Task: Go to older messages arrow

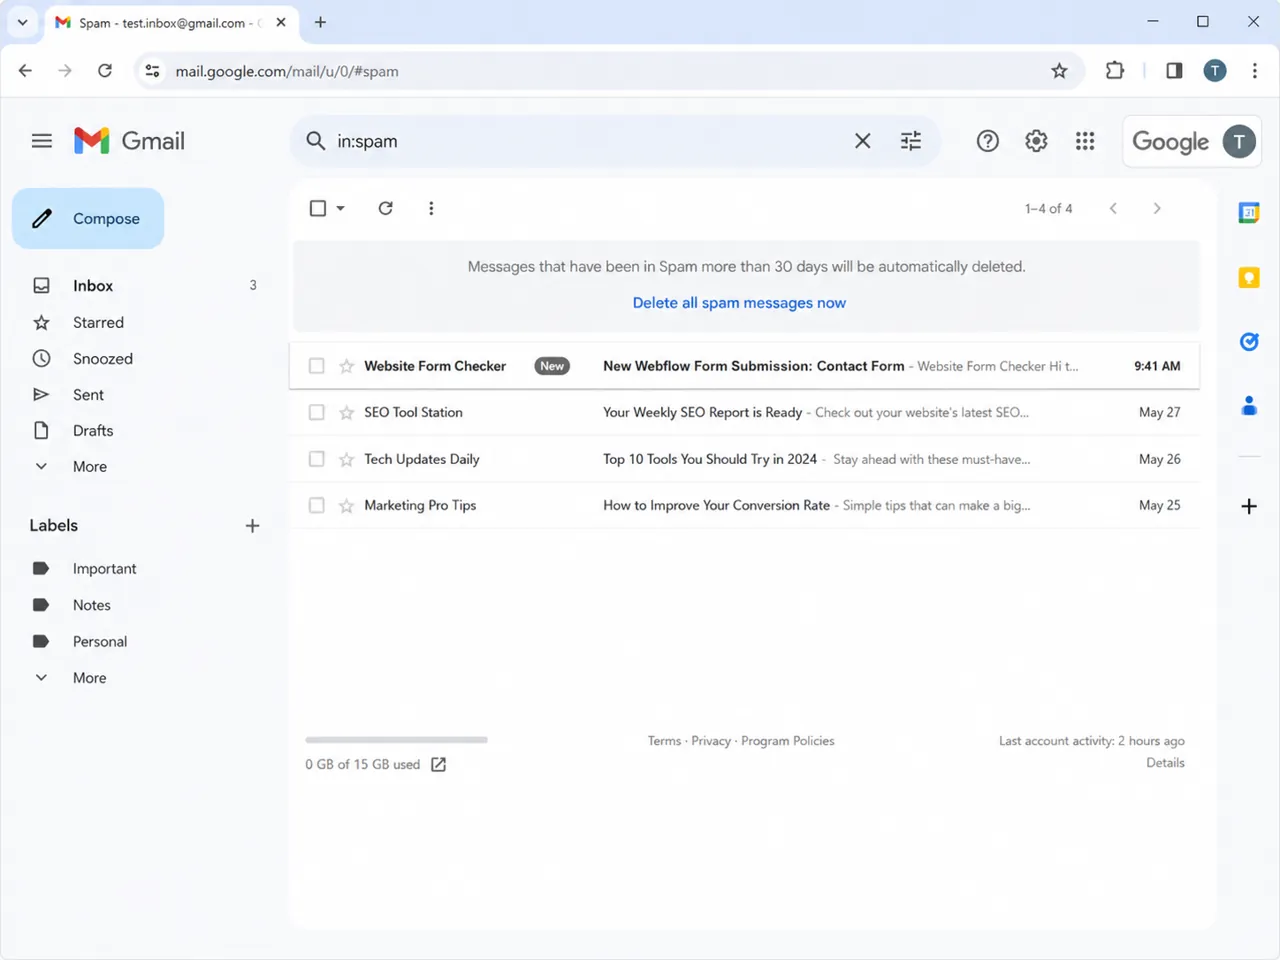Action: click(1157, 208)
